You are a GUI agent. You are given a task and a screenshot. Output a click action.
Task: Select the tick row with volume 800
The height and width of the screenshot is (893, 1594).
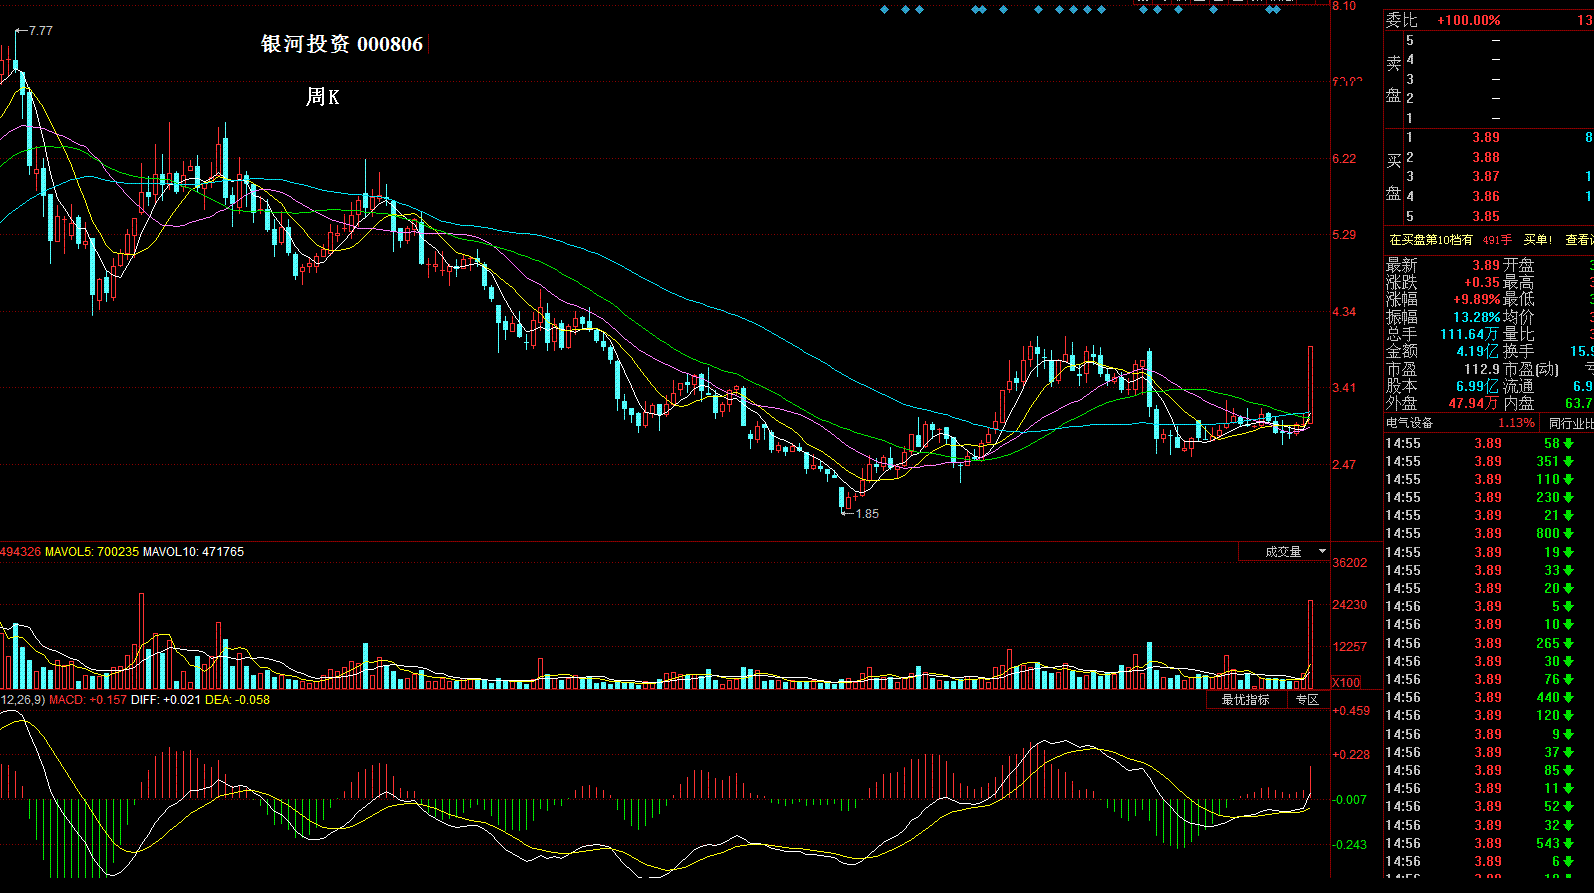(1489, 534)
